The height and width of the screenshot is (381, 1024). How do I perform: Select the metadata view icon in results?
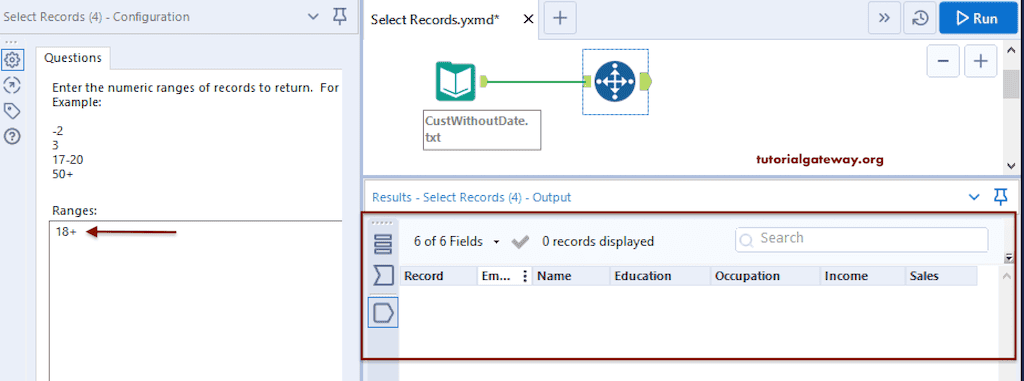tap(383, 276)
